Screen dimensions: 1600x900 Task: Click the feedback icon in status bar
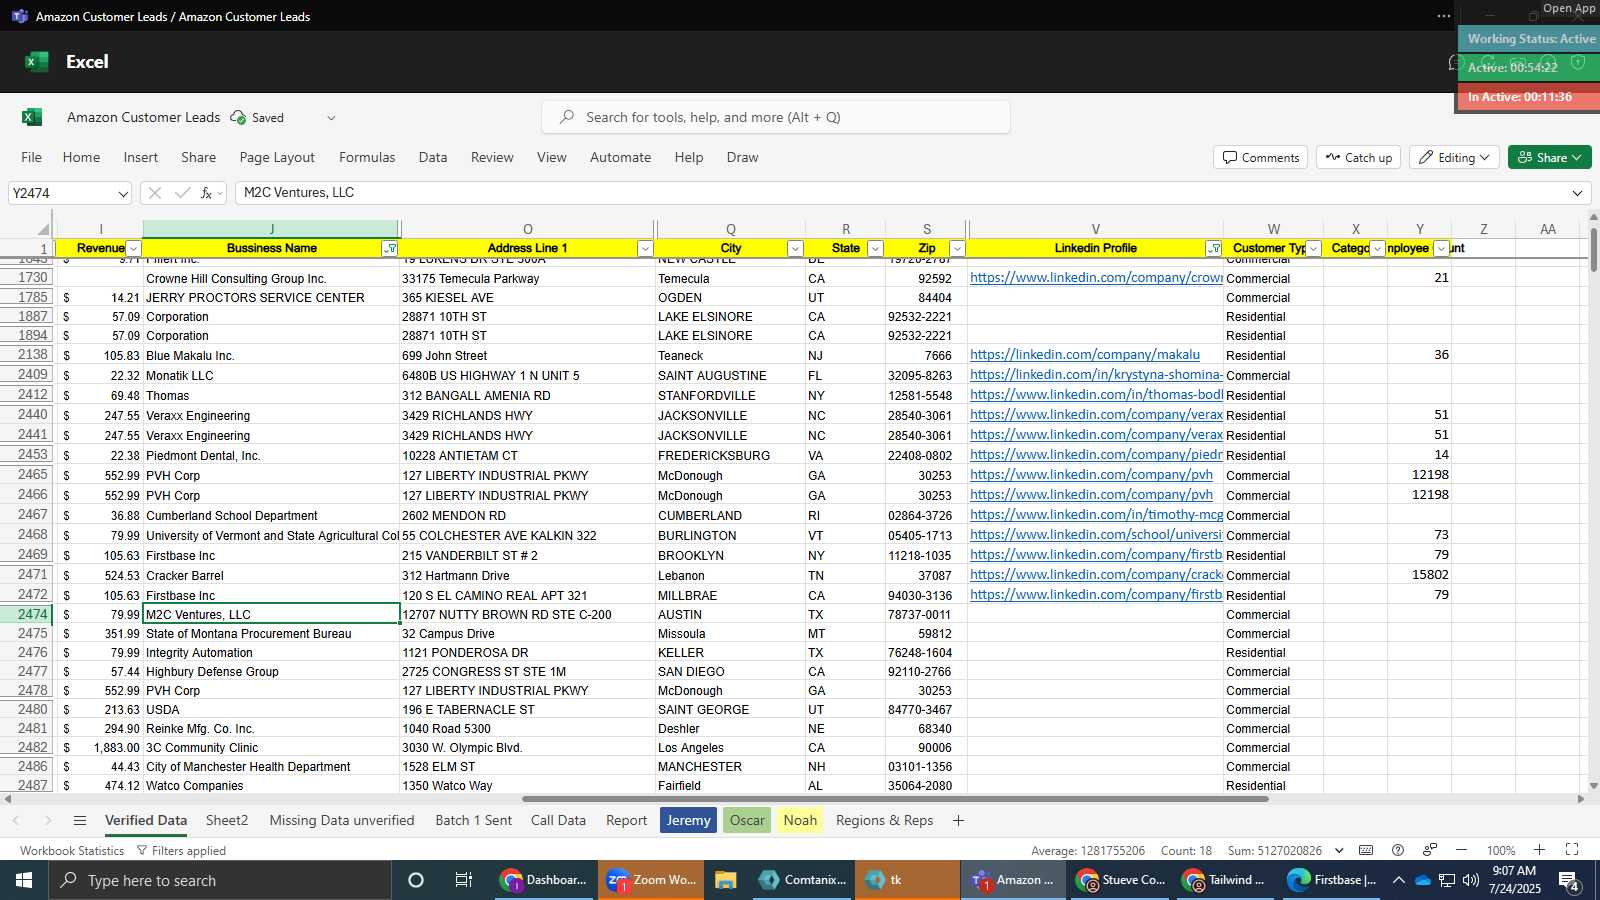click(1430, 850)
